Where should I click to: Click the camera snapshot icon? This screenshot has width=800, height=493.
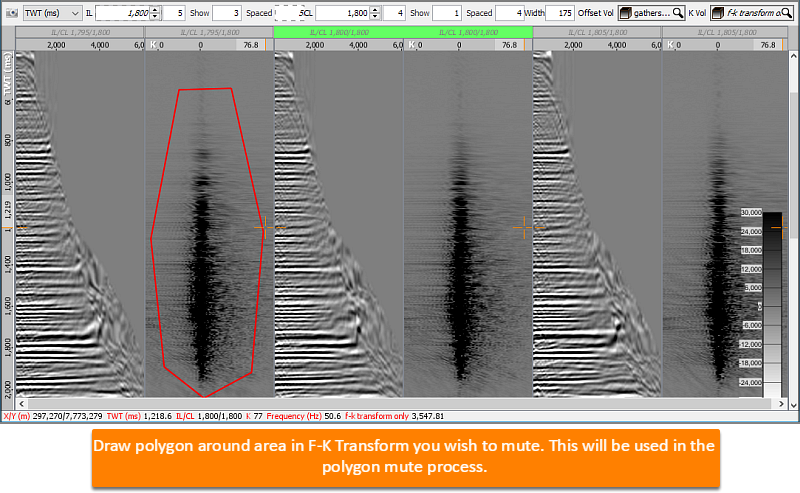click(x=12, y=13)
